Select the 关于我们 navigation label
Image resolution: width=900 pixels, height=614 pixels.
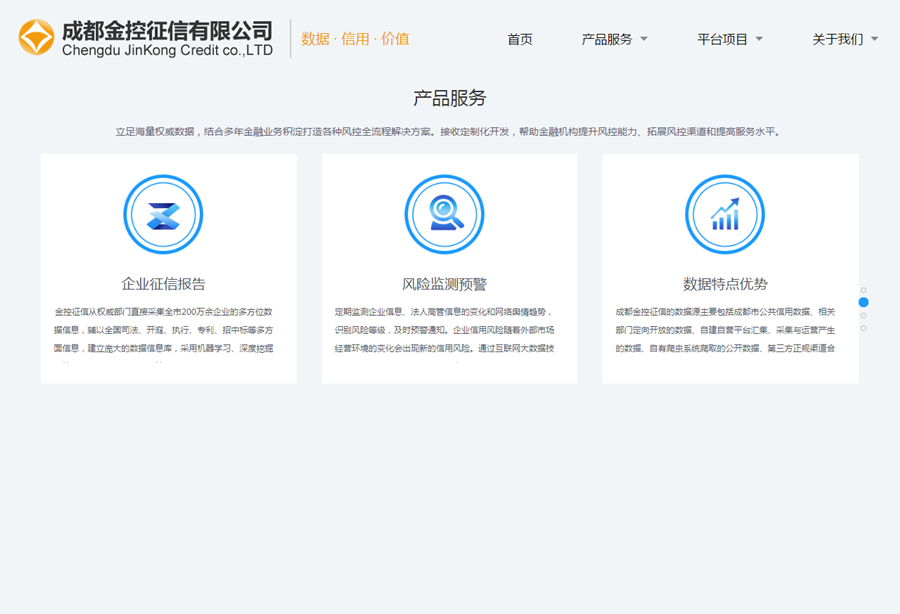coord(837,40)
